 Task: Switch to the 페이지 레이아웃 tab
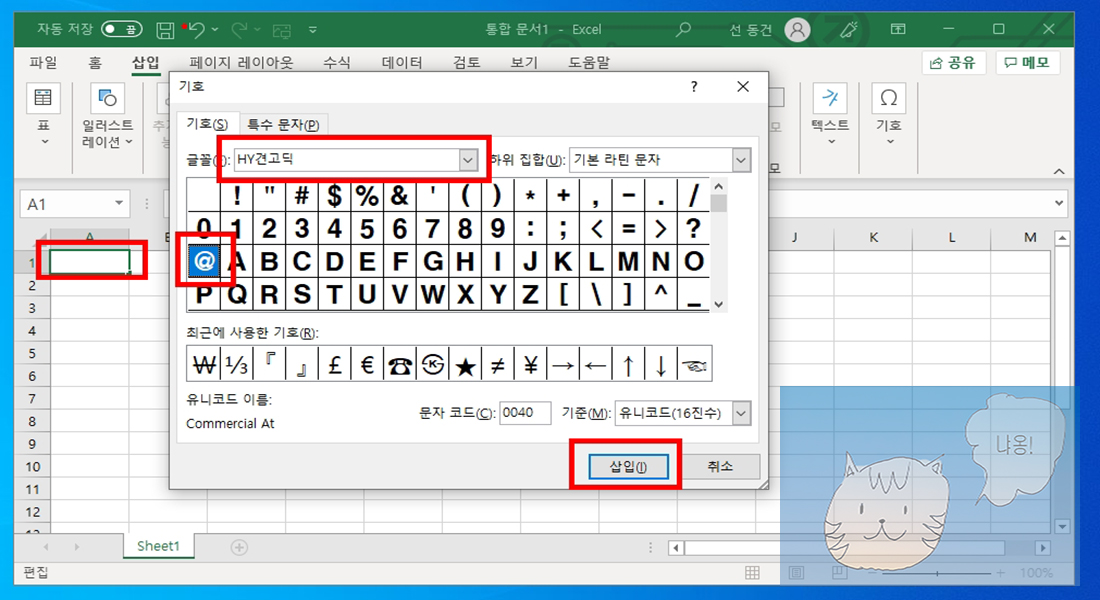point(241,62)
